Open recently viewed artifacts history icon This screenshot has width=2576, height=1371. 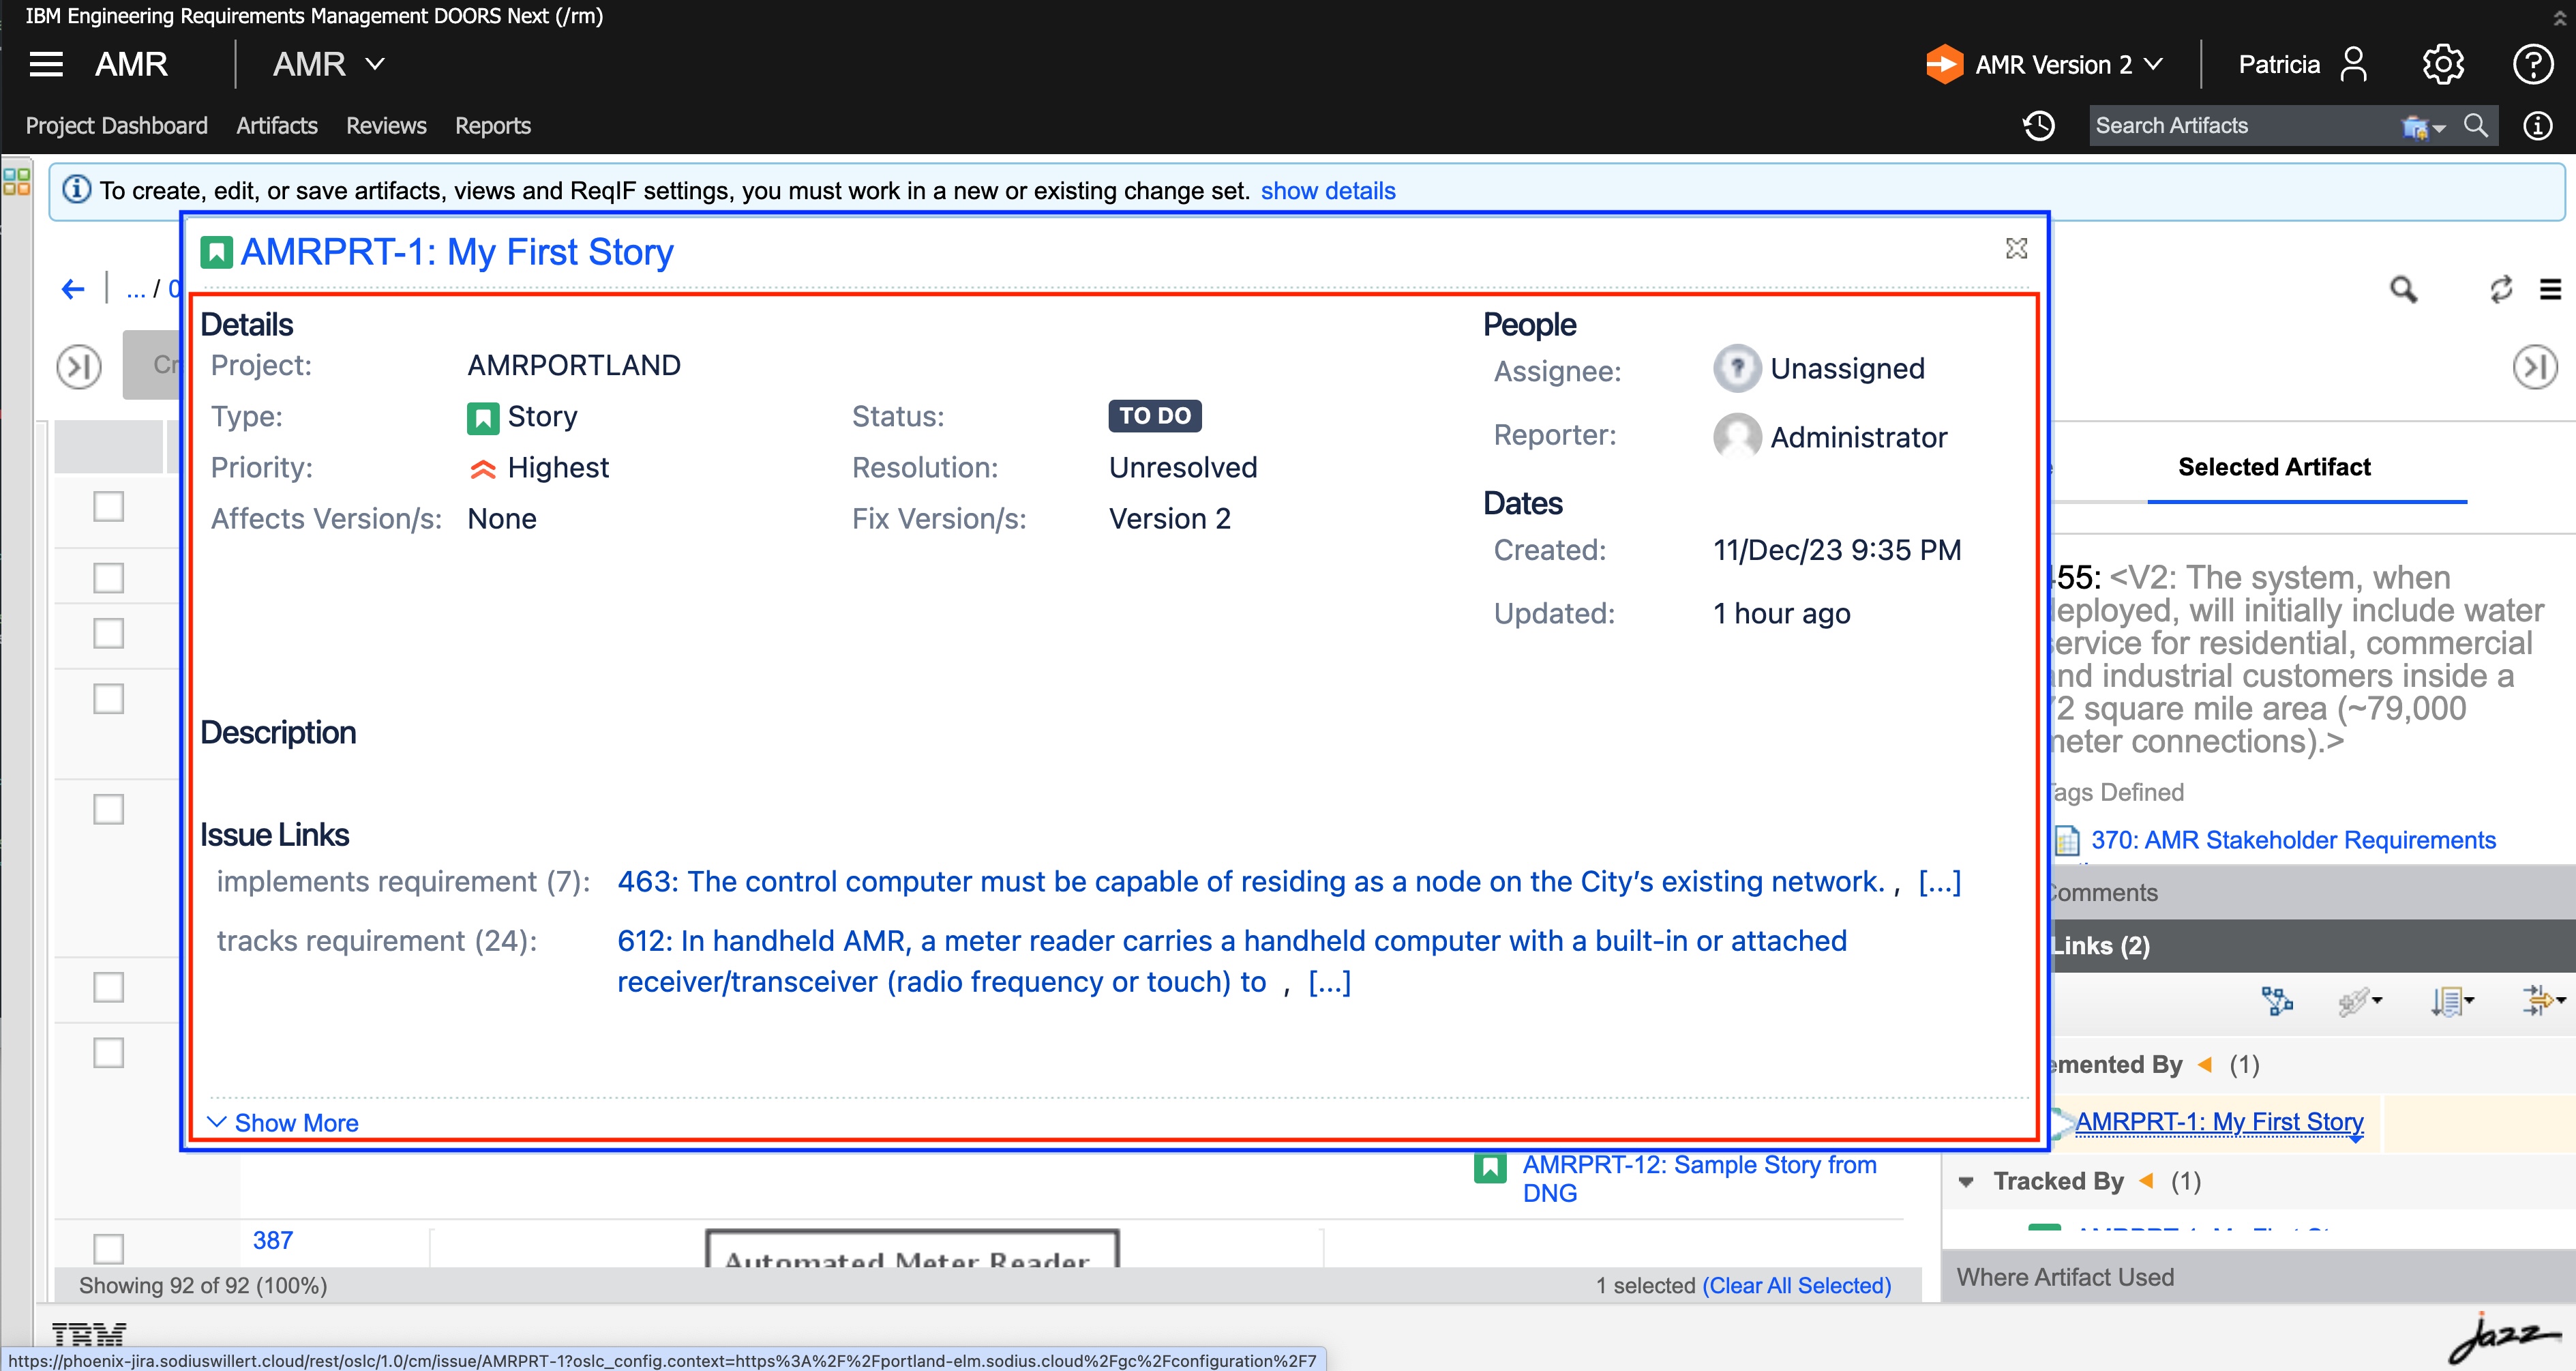tap(2039, 126)
